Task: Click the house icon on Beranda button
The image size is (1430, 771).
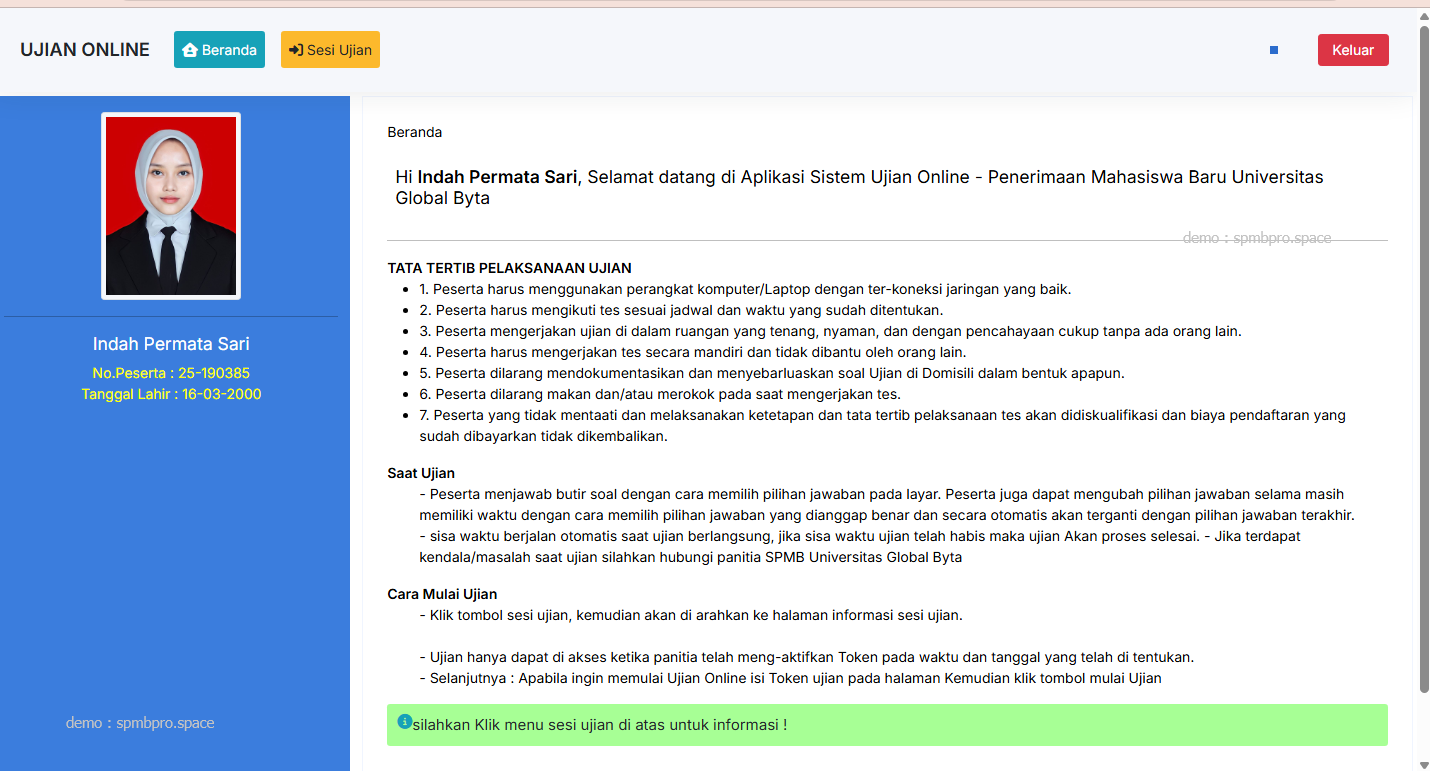Action: [190, 50]
